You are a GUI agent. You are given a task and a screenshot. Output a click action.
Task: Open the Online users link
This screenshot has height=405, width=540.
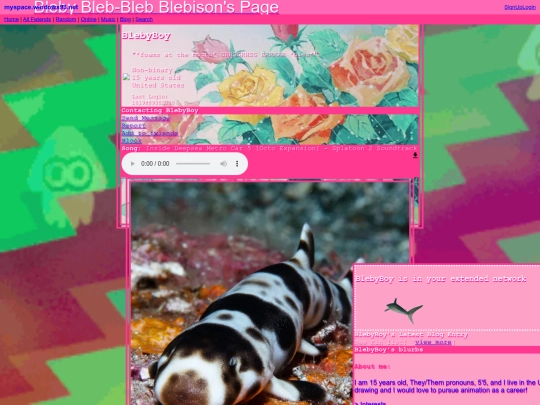[x=89, y=19]
